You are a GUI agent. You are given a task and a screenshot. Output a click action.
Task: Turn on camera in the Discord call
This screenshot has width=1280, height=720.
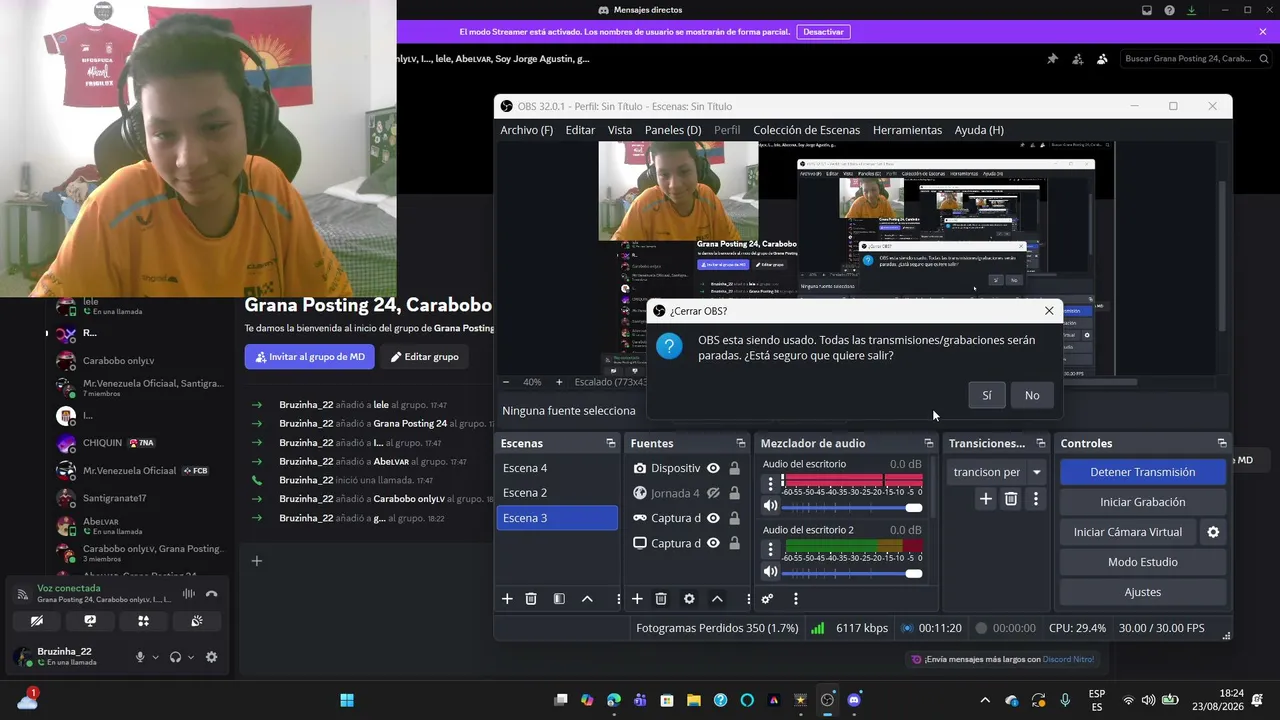click(x=37, y=621)
